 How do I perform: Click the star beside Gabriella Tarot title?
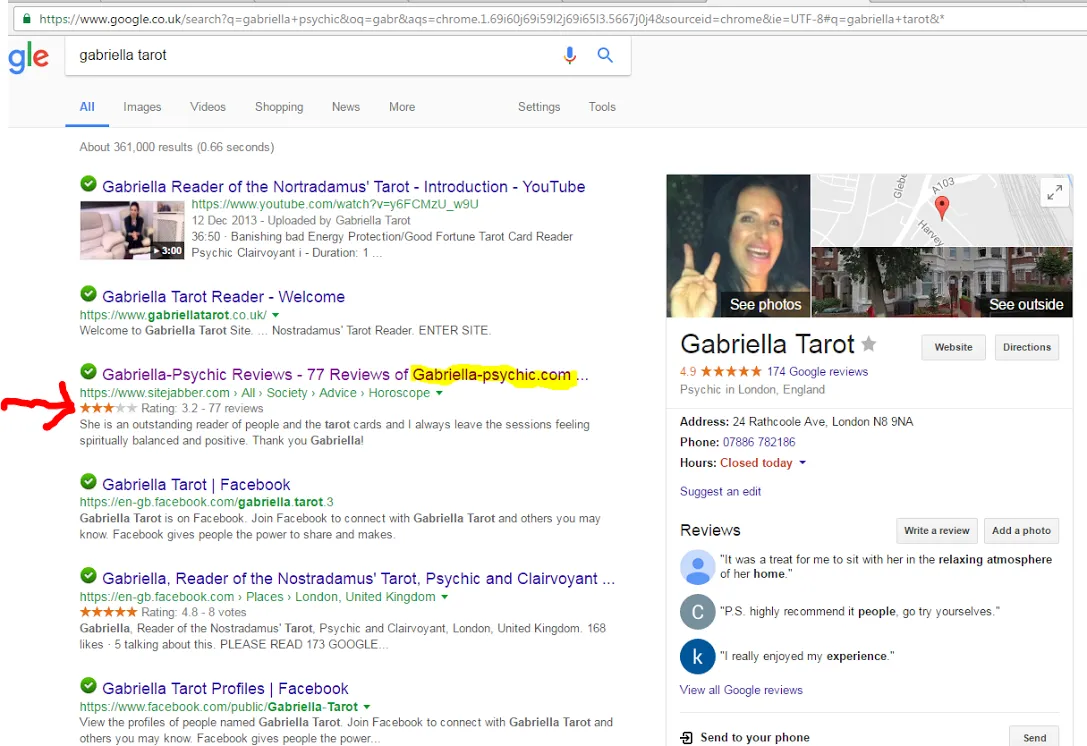[x=869, y=345]
